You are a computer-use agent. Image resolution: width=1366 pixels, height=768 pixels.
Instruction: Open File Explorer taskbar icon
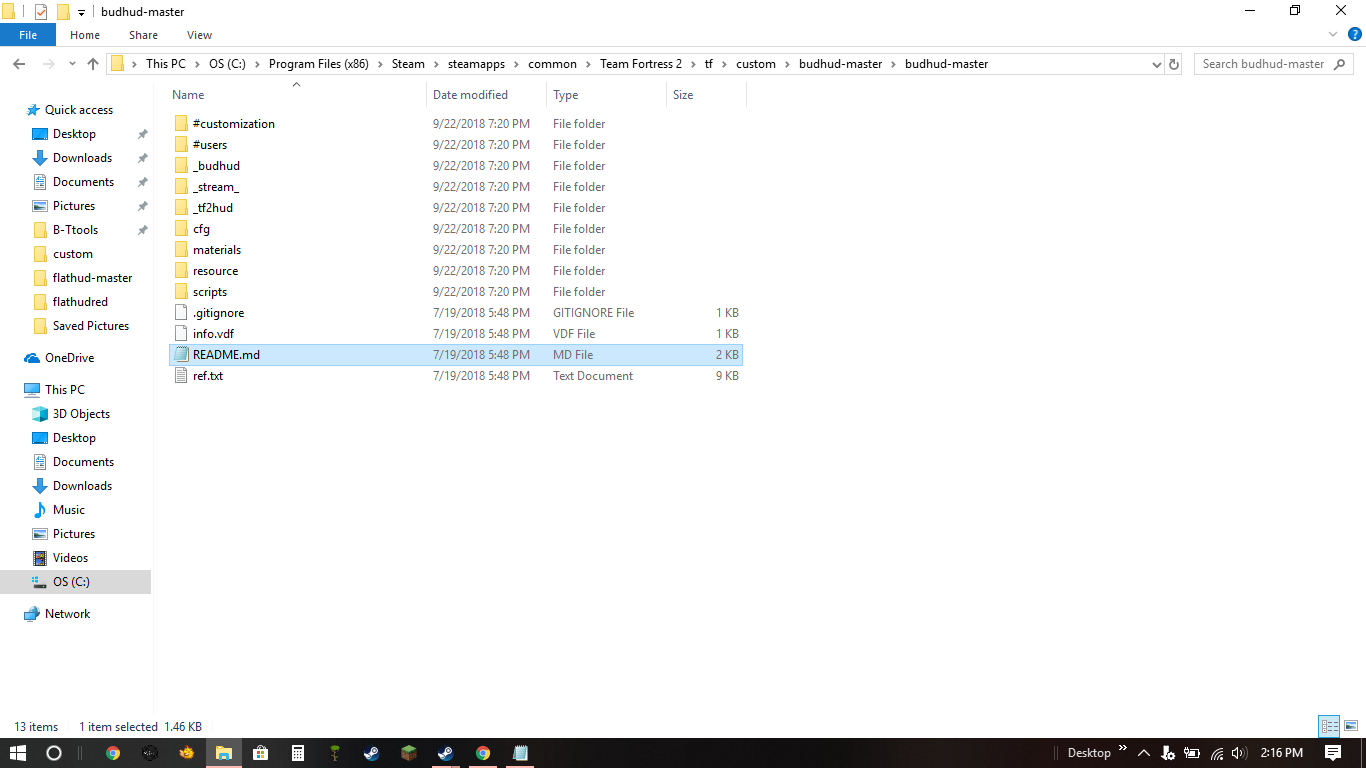(223, 753)
